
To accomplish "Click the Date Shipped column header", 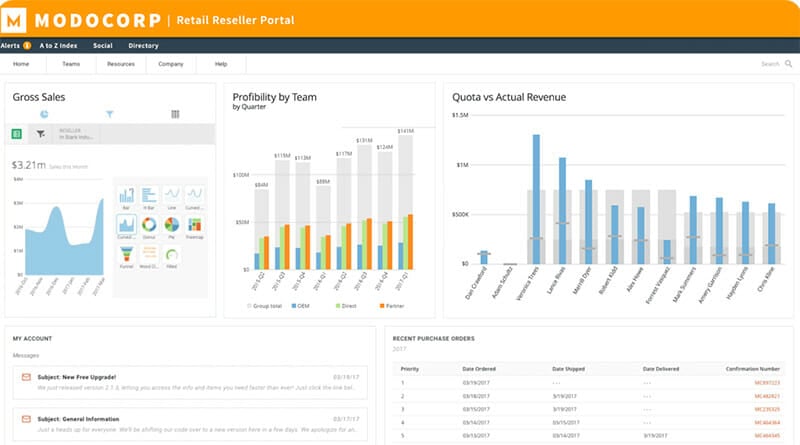I will pyautogui.click(x=568, y=369).
